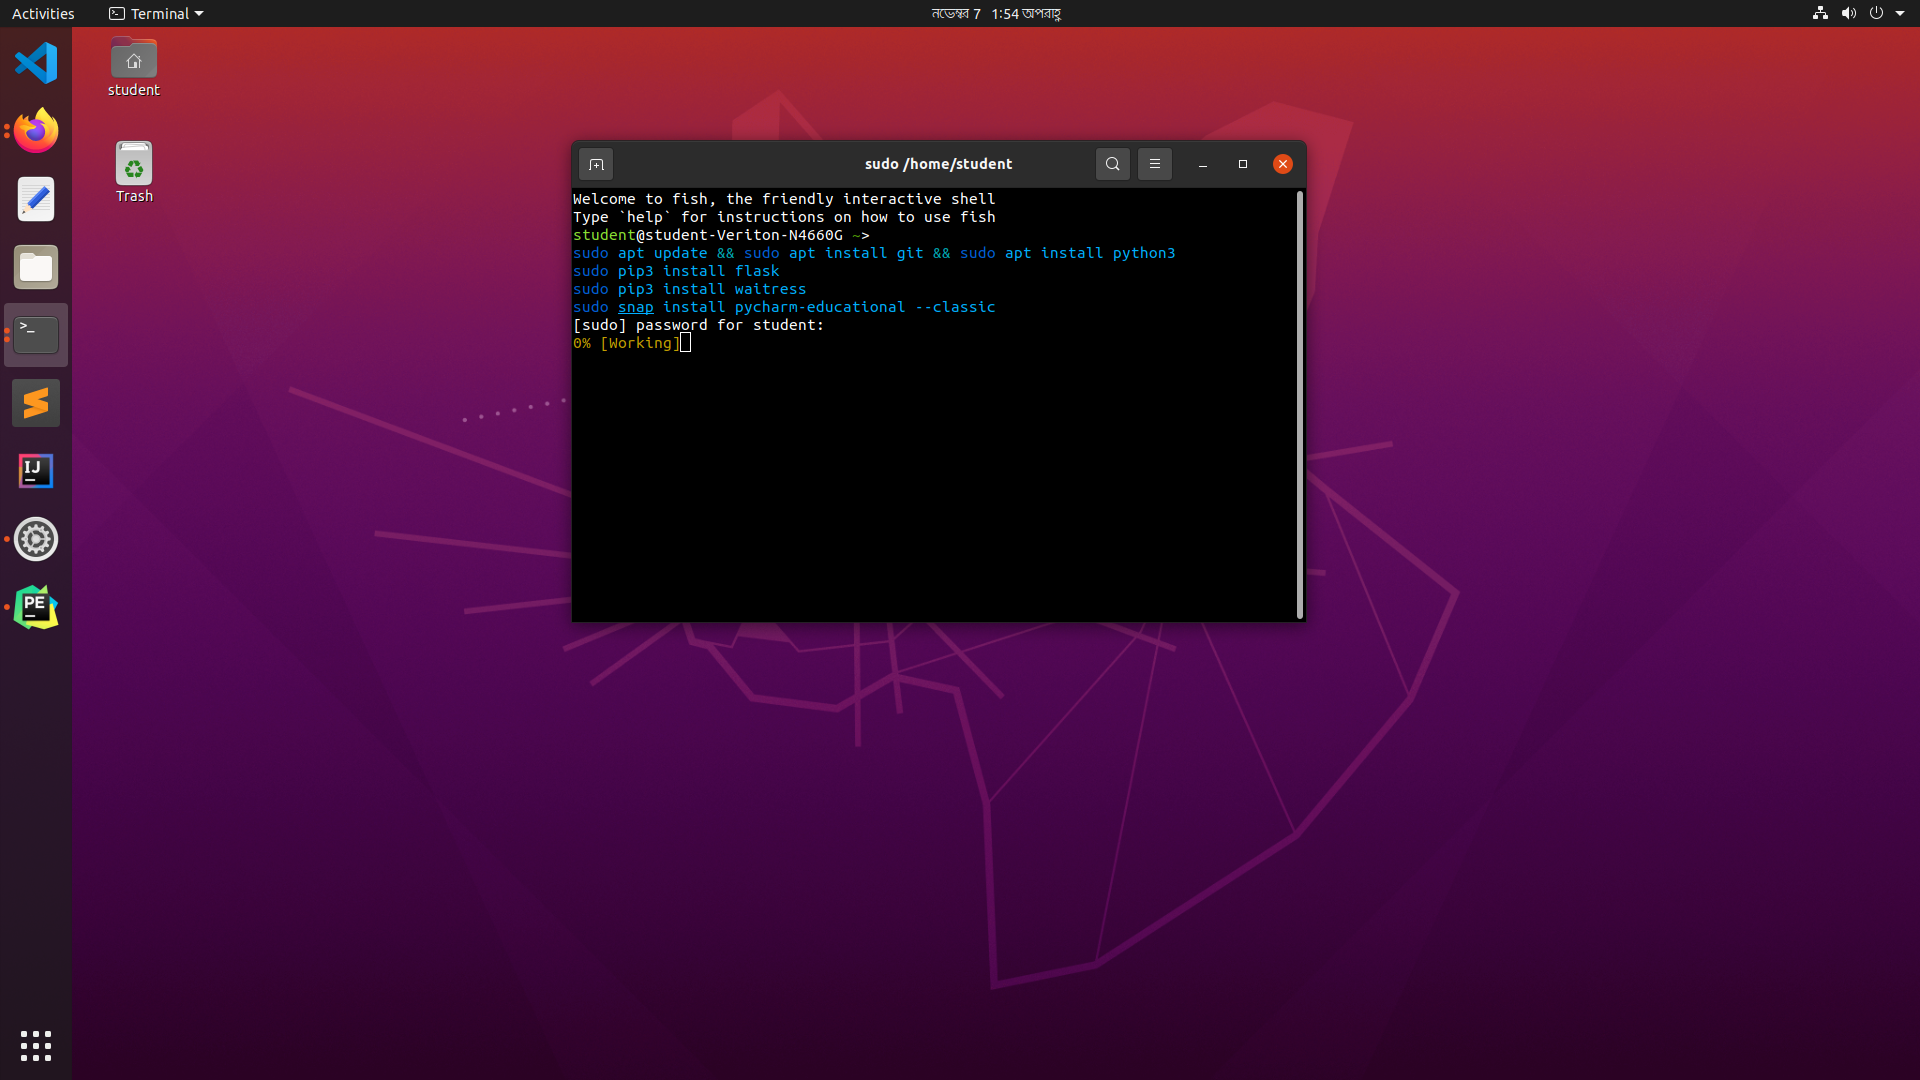Open the Files manager from the dock

[36, 267]
